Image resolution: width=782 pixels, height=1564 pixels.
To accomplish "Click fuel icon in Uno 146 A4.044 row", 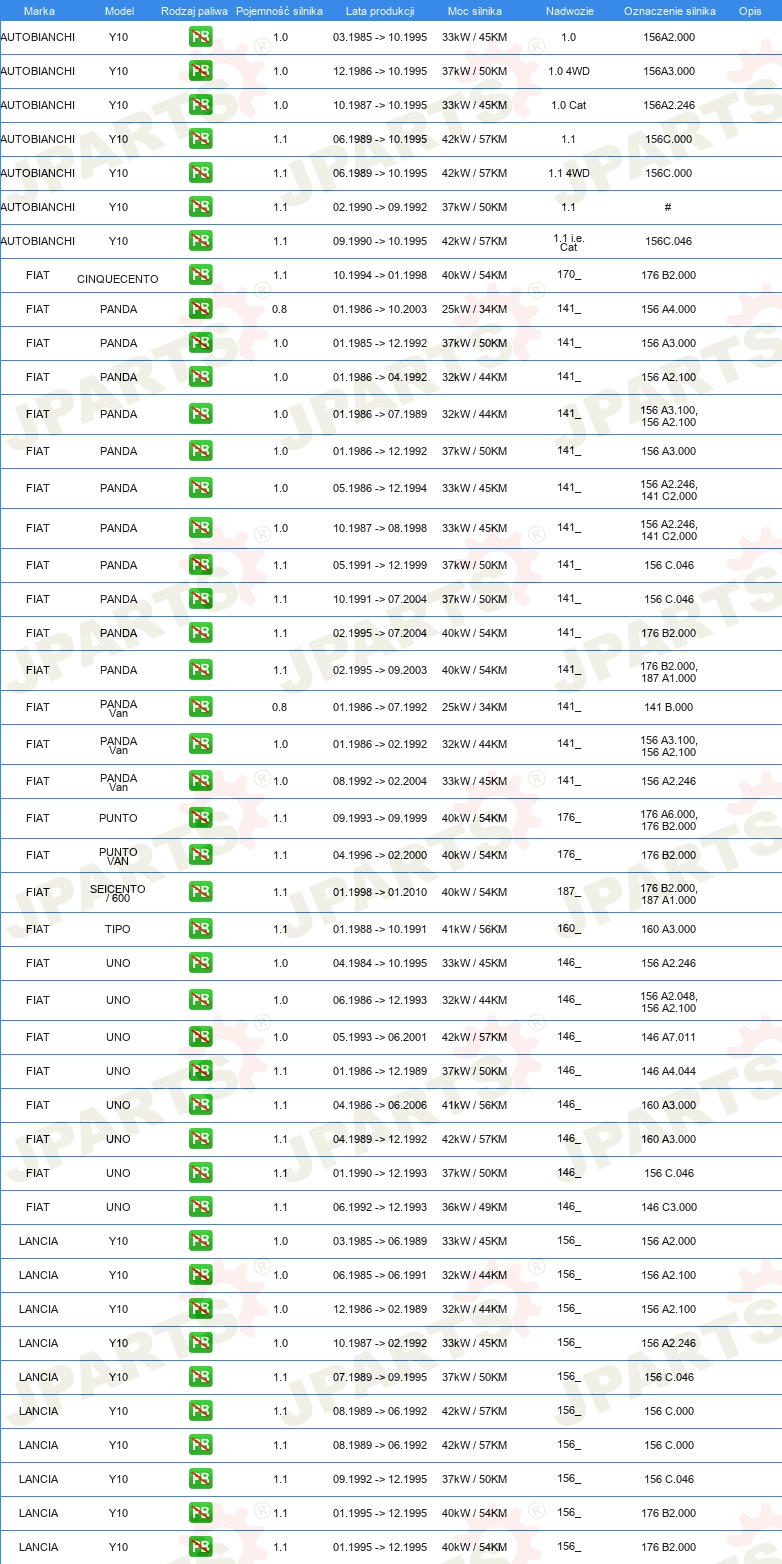I will tap(200, 1071).
